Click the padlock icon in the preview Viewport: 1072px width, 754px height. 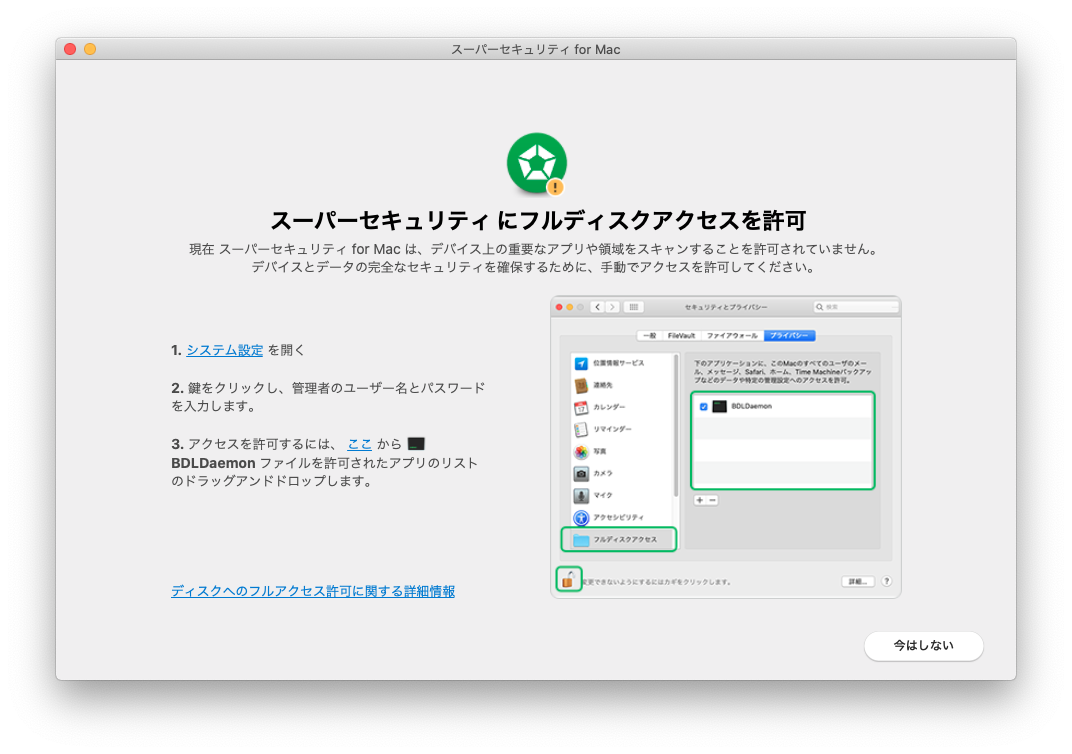pos(568,579)
